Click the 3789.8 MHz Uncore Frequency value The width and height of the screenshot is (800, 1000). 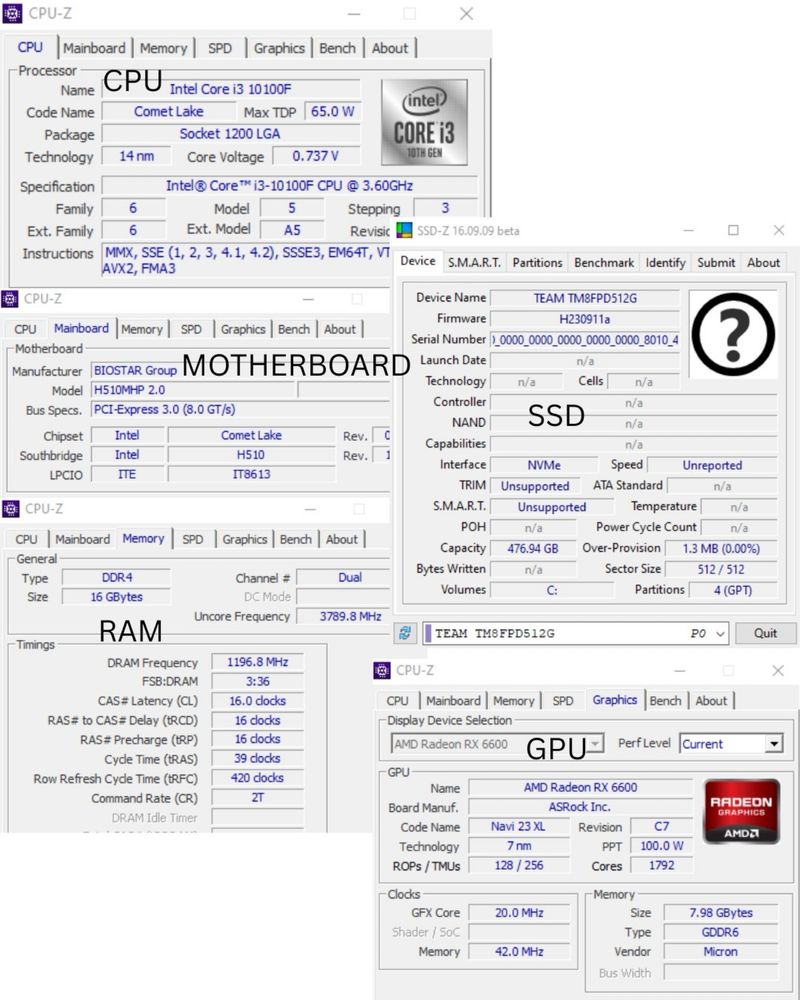[x=345, y=616]
